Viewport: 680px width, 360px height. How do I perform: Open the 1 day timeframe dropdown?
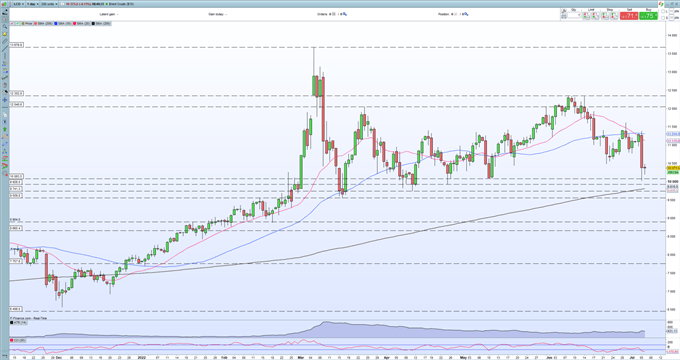coord(33,4)
